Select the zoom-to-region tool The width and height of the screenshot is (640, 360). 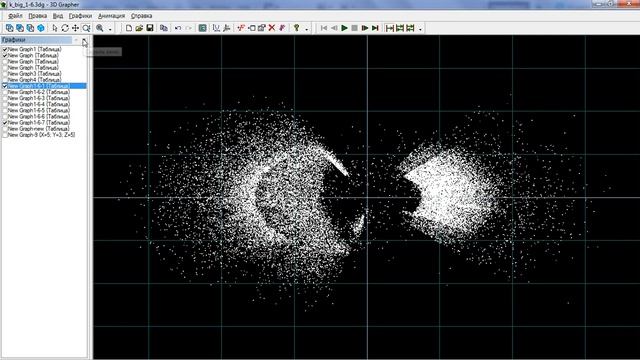pos(86,28)
